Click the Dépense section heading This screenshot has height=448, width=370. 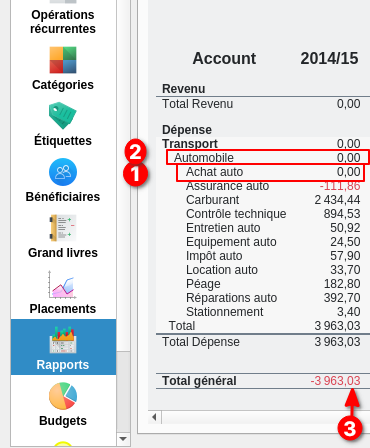coord(187,130)
